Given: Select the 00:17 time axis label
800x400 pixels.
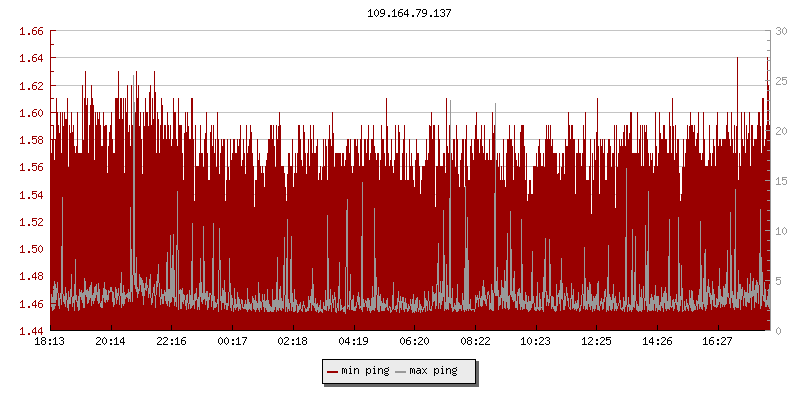Looking at the screenshot, I should (x=232, y=342).
